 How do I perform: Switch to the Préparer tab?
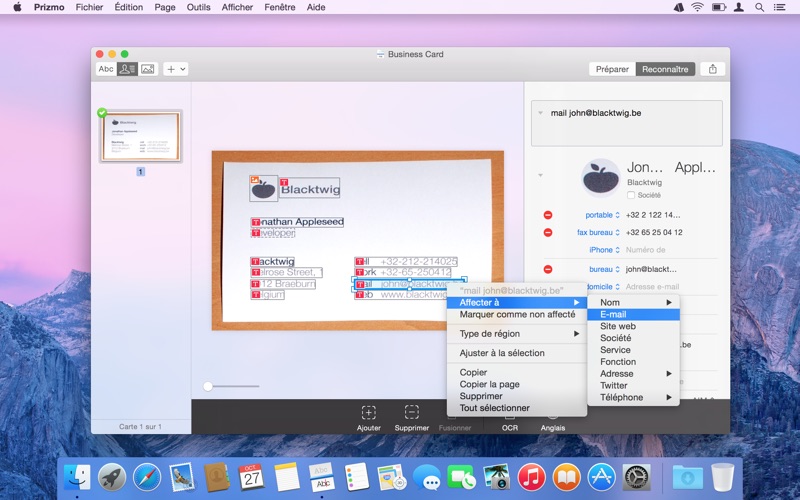pyautogui.click(x=612, y=69)
